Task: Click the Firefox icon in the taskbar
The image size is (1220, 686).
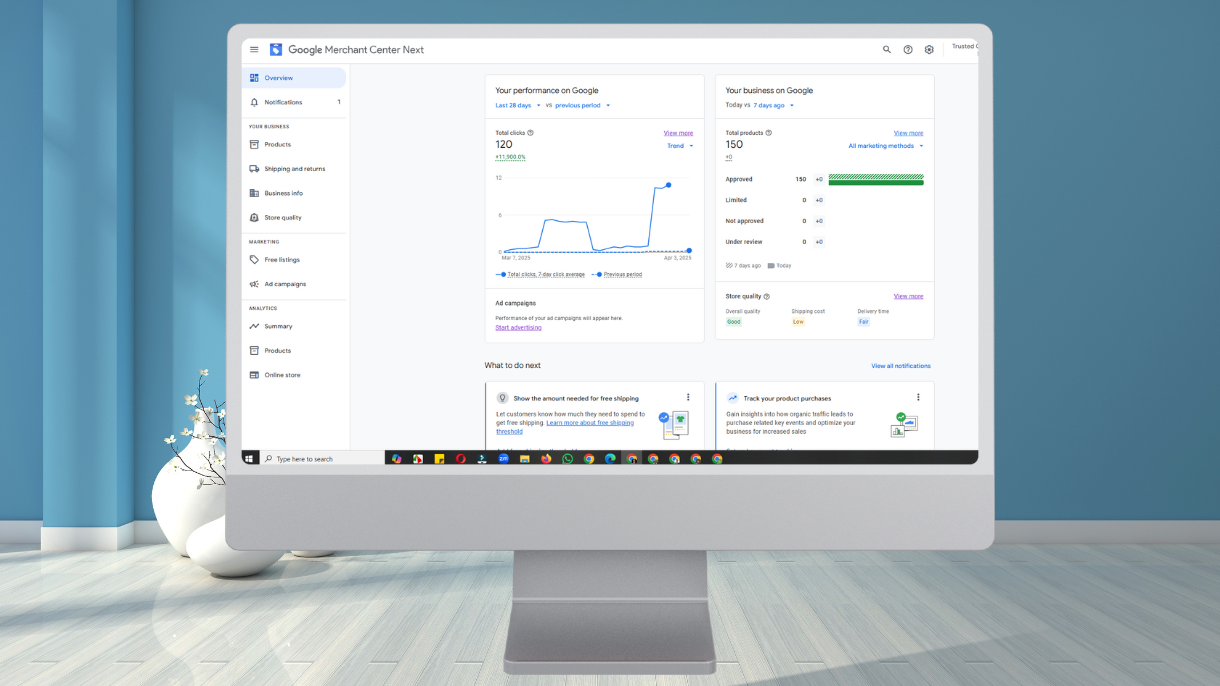Action: (546, 459)
